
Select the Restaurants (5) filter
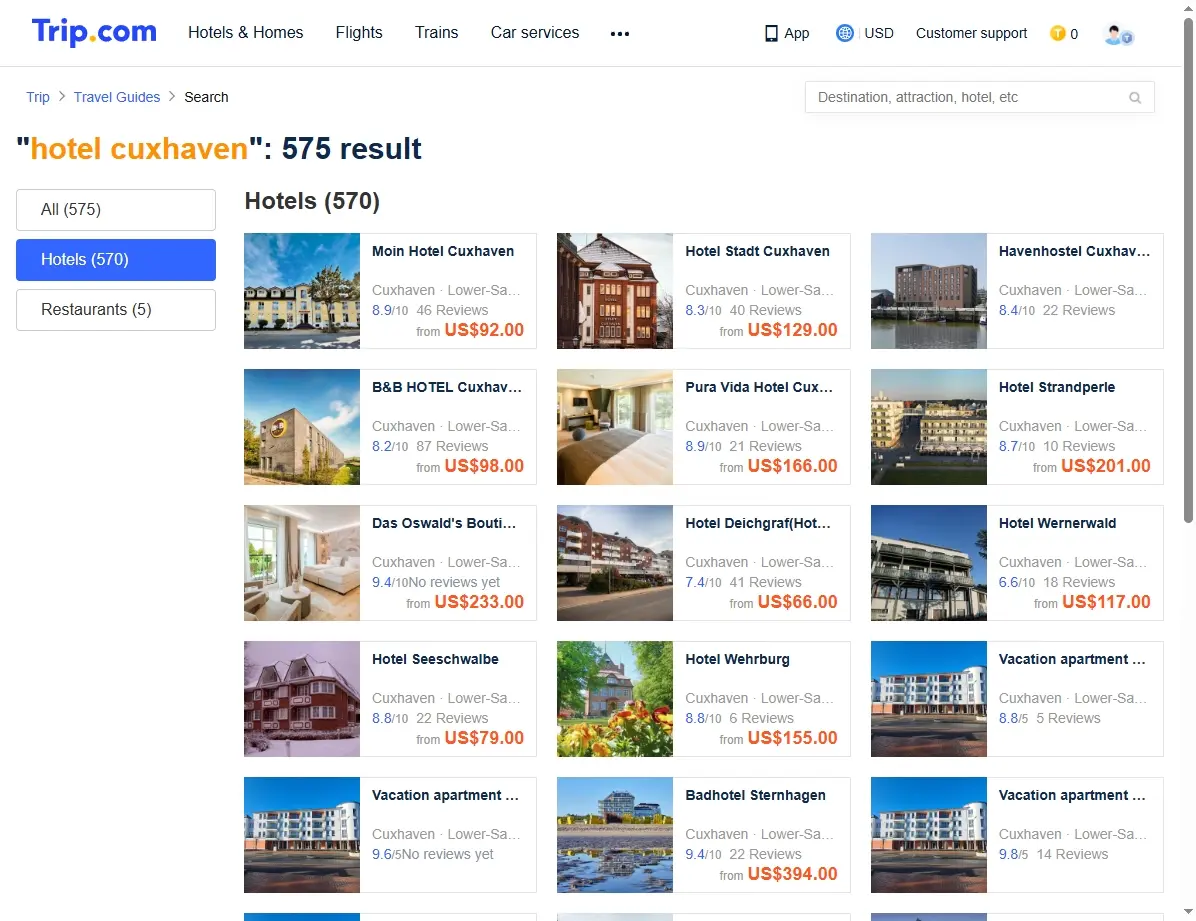point(116,310)
